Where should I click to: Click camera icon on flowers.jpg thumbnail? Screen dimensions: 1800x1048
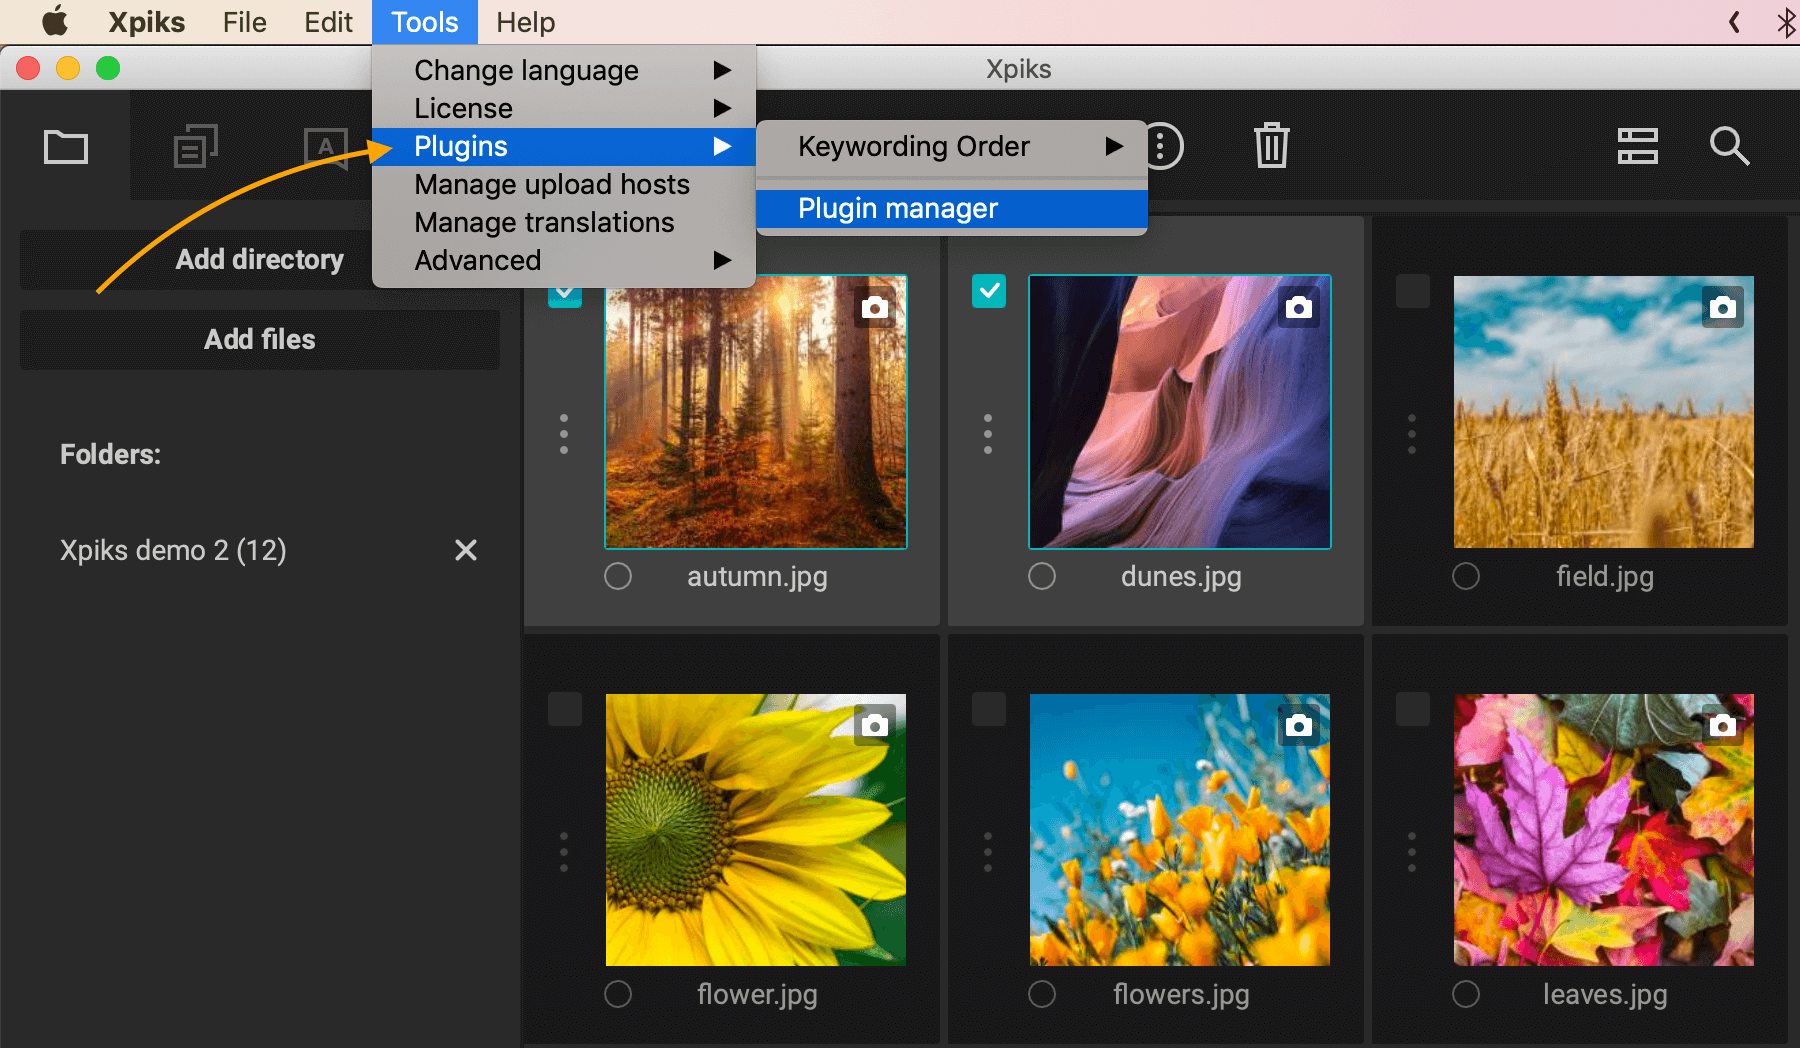click(1298, 725)
